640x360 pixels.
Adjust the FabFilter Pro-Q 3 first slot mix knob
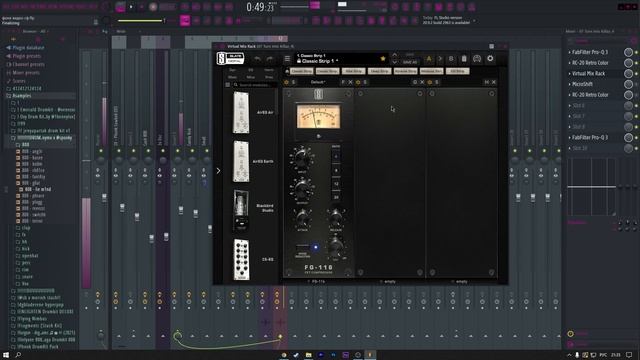(628, 52)
